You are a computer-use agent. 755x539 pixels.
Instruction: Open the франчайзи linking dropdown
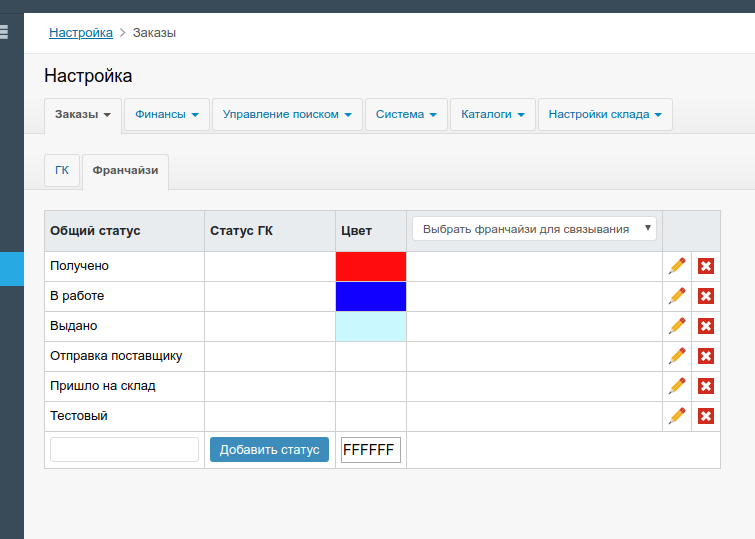click(534, 229)
